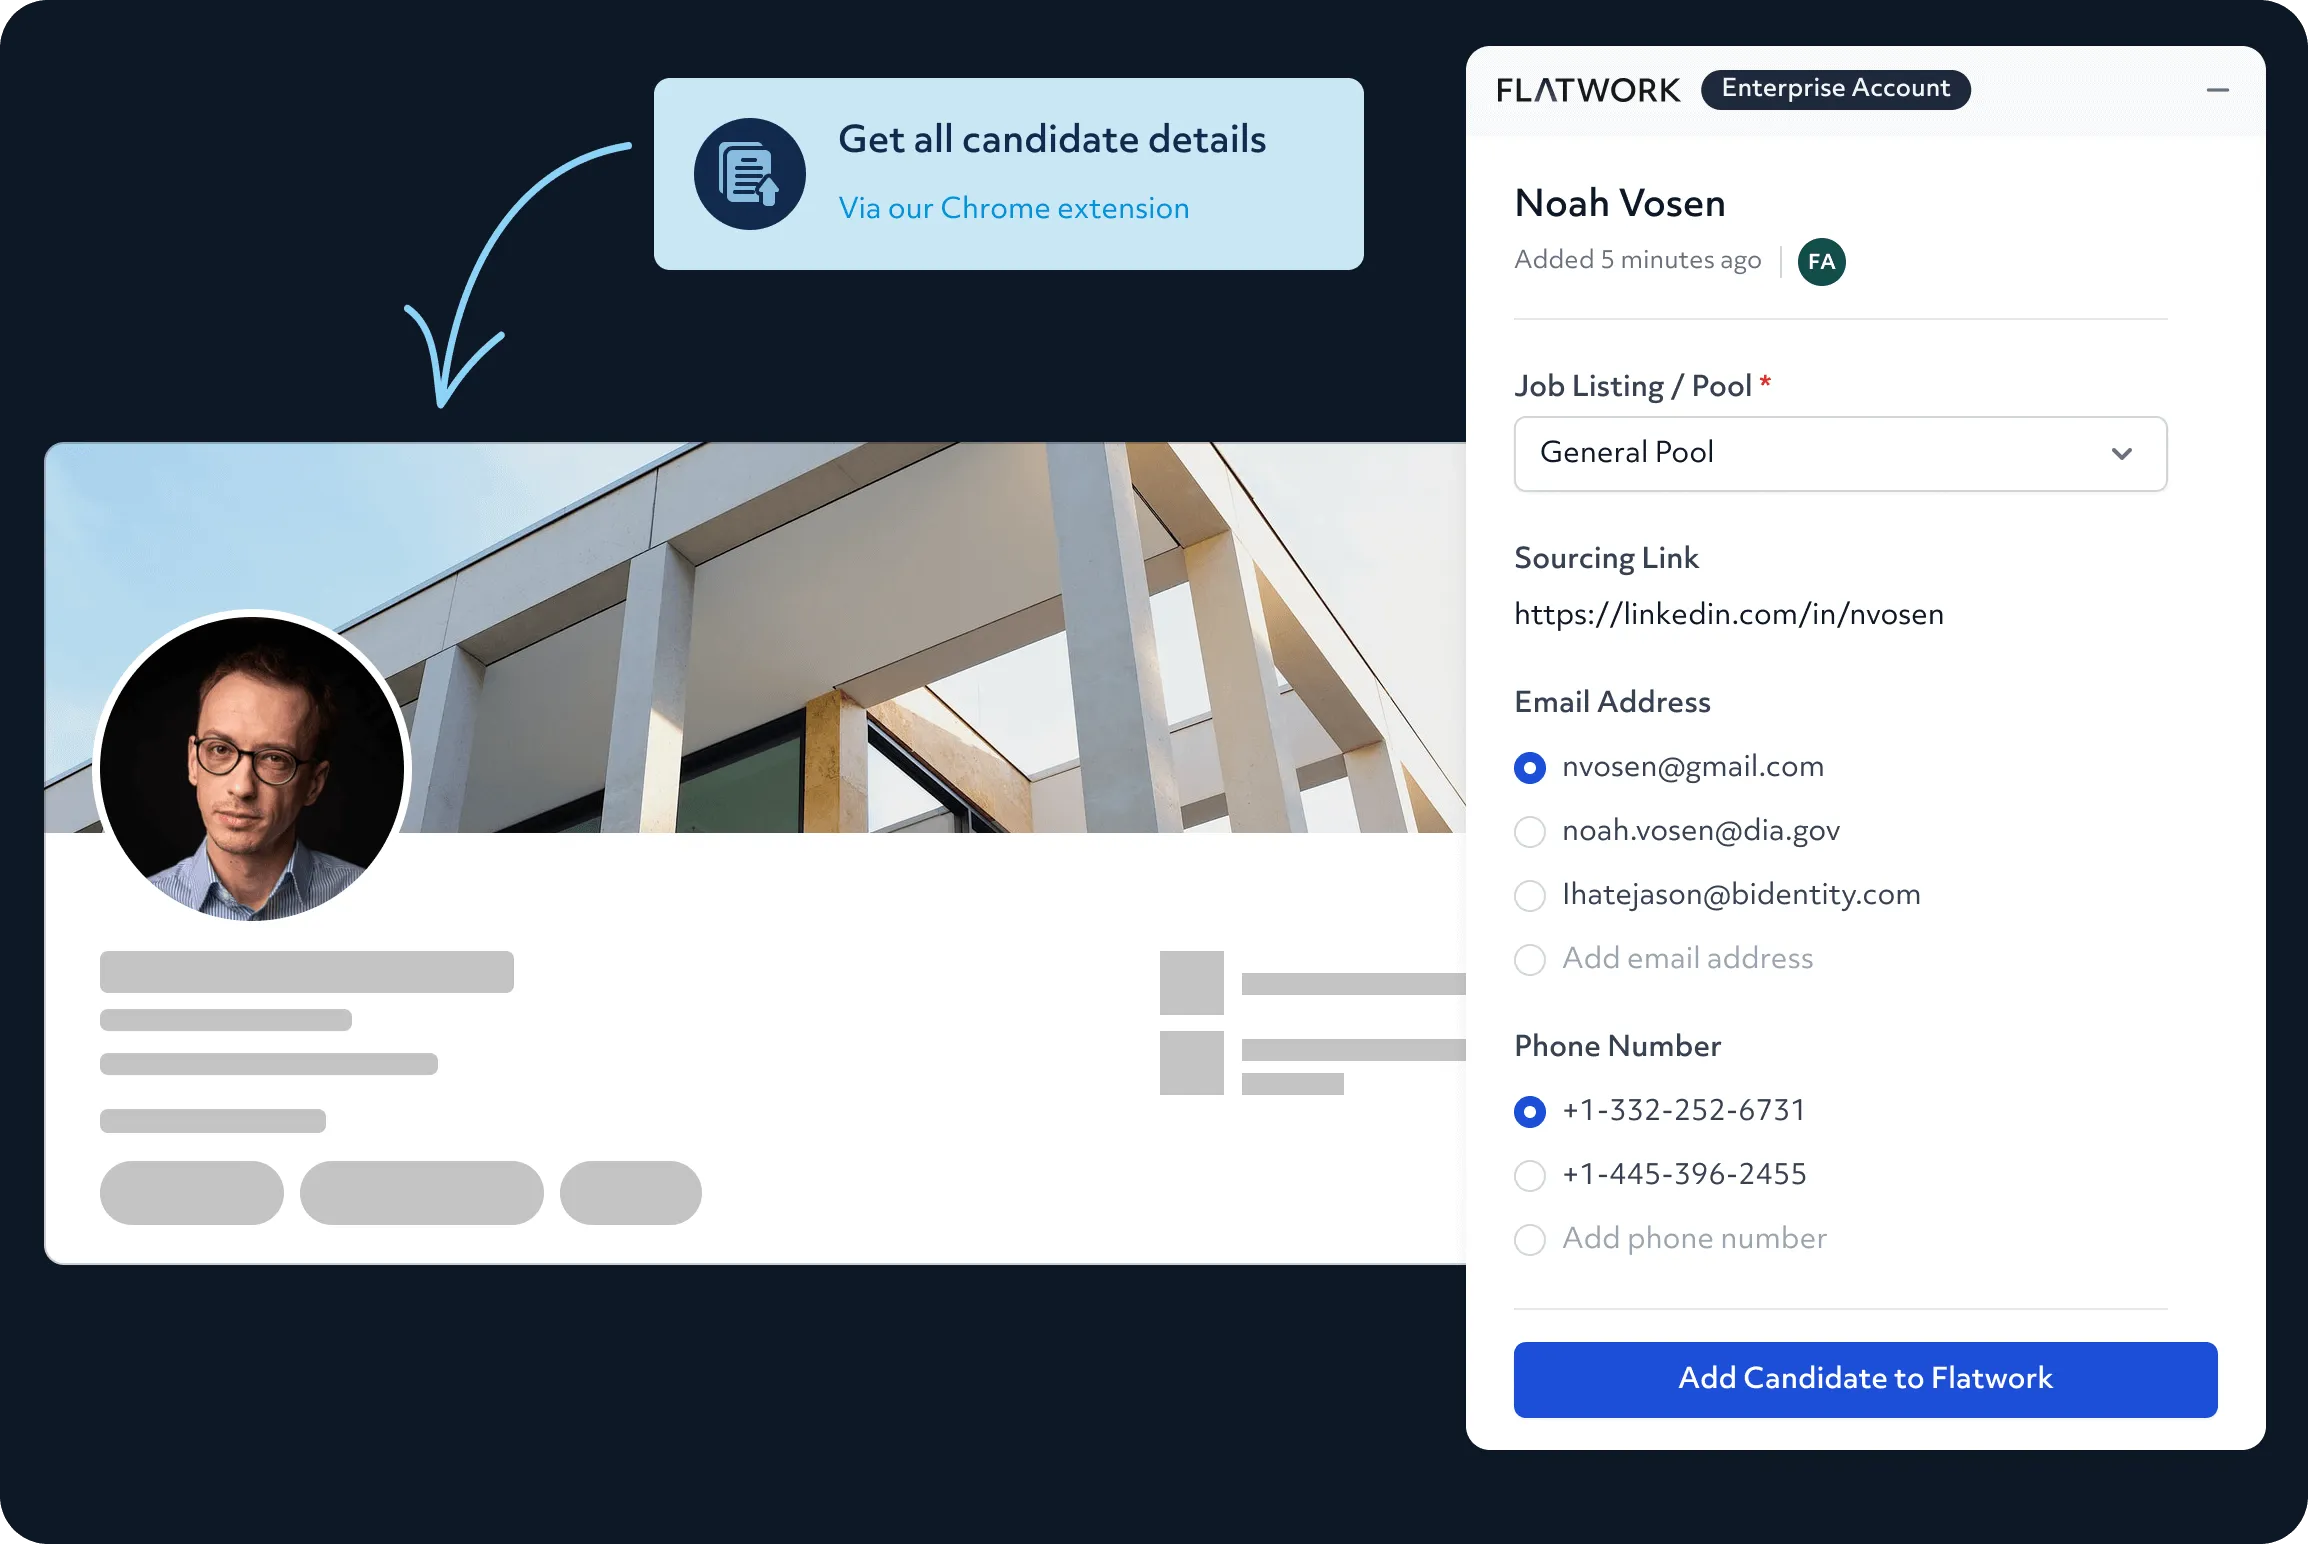
Task: Choose the Add phone number radio option
Action: coord(1529,1240)
